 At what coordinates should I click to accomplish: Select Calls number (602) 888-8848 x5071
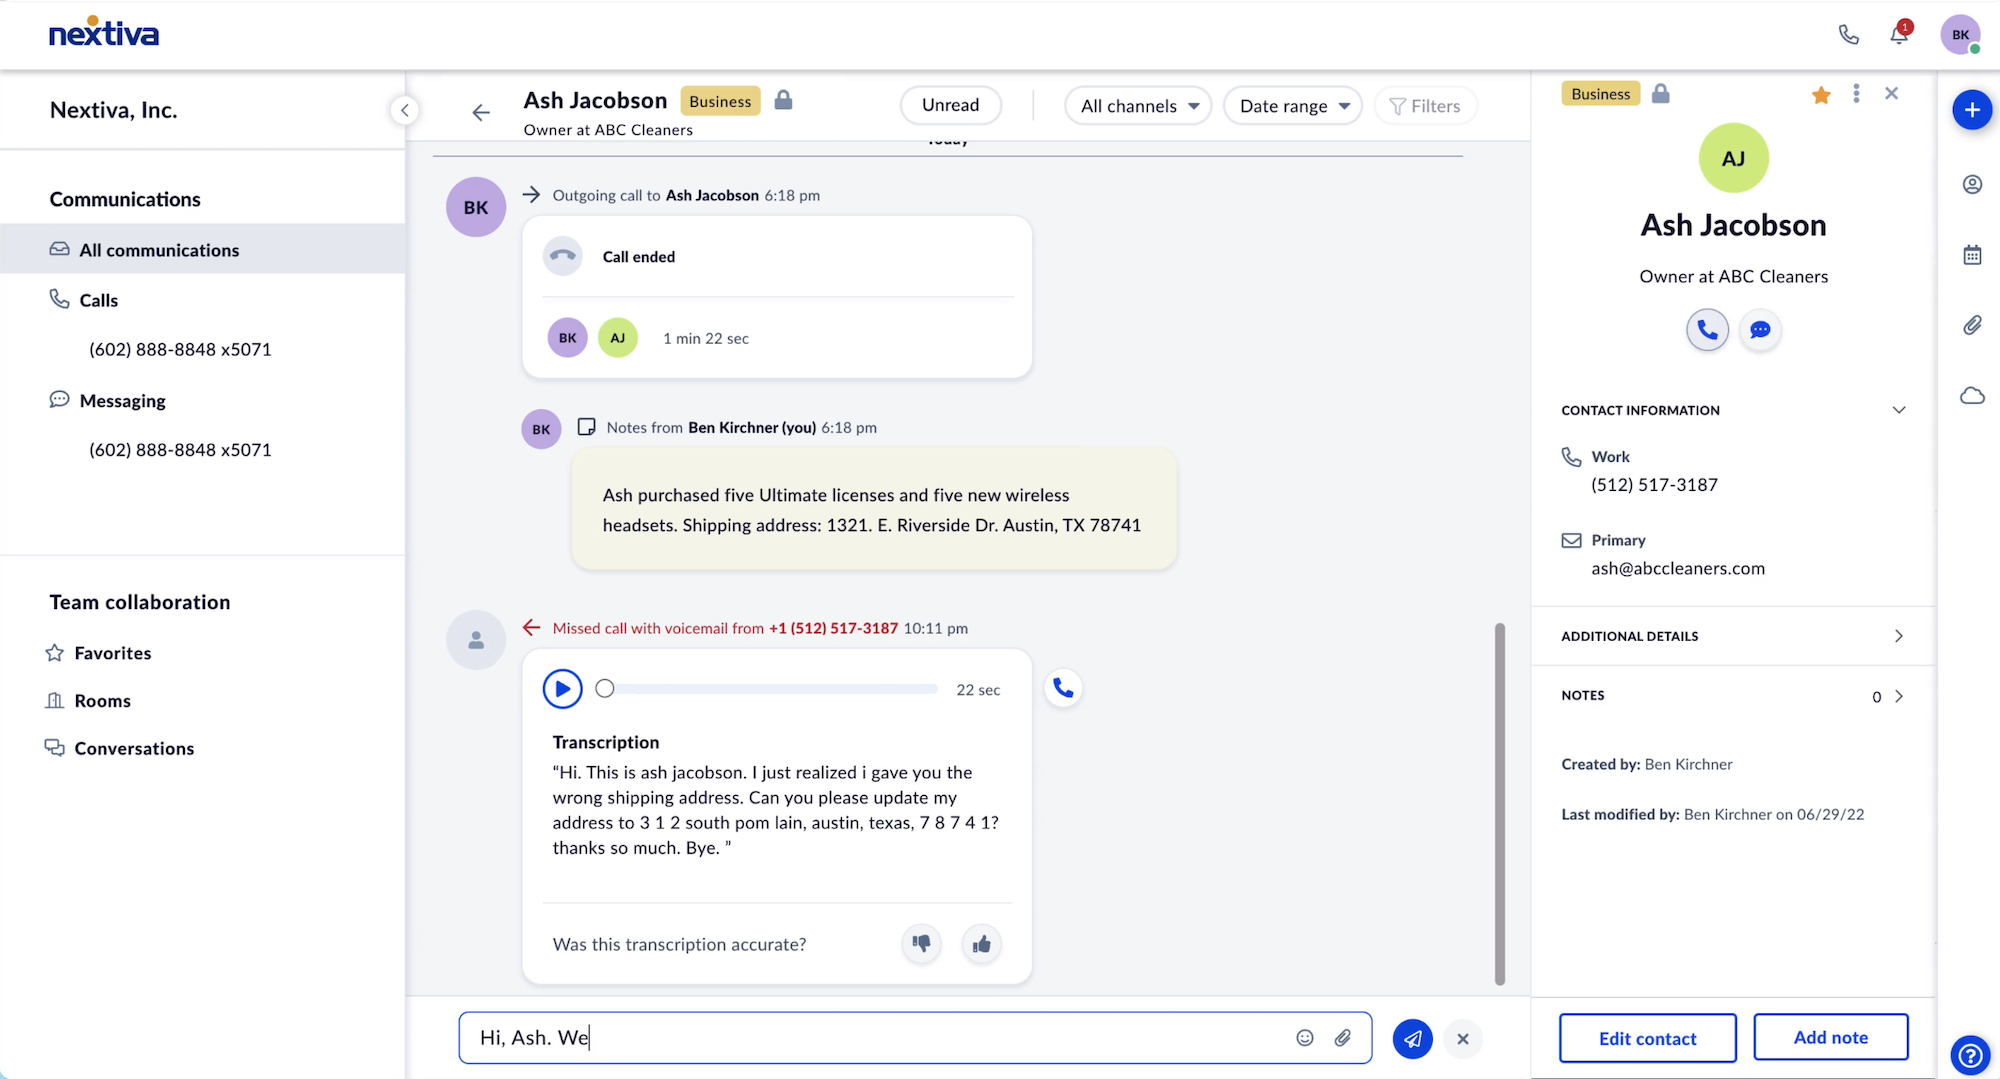[x=180, y=349]
